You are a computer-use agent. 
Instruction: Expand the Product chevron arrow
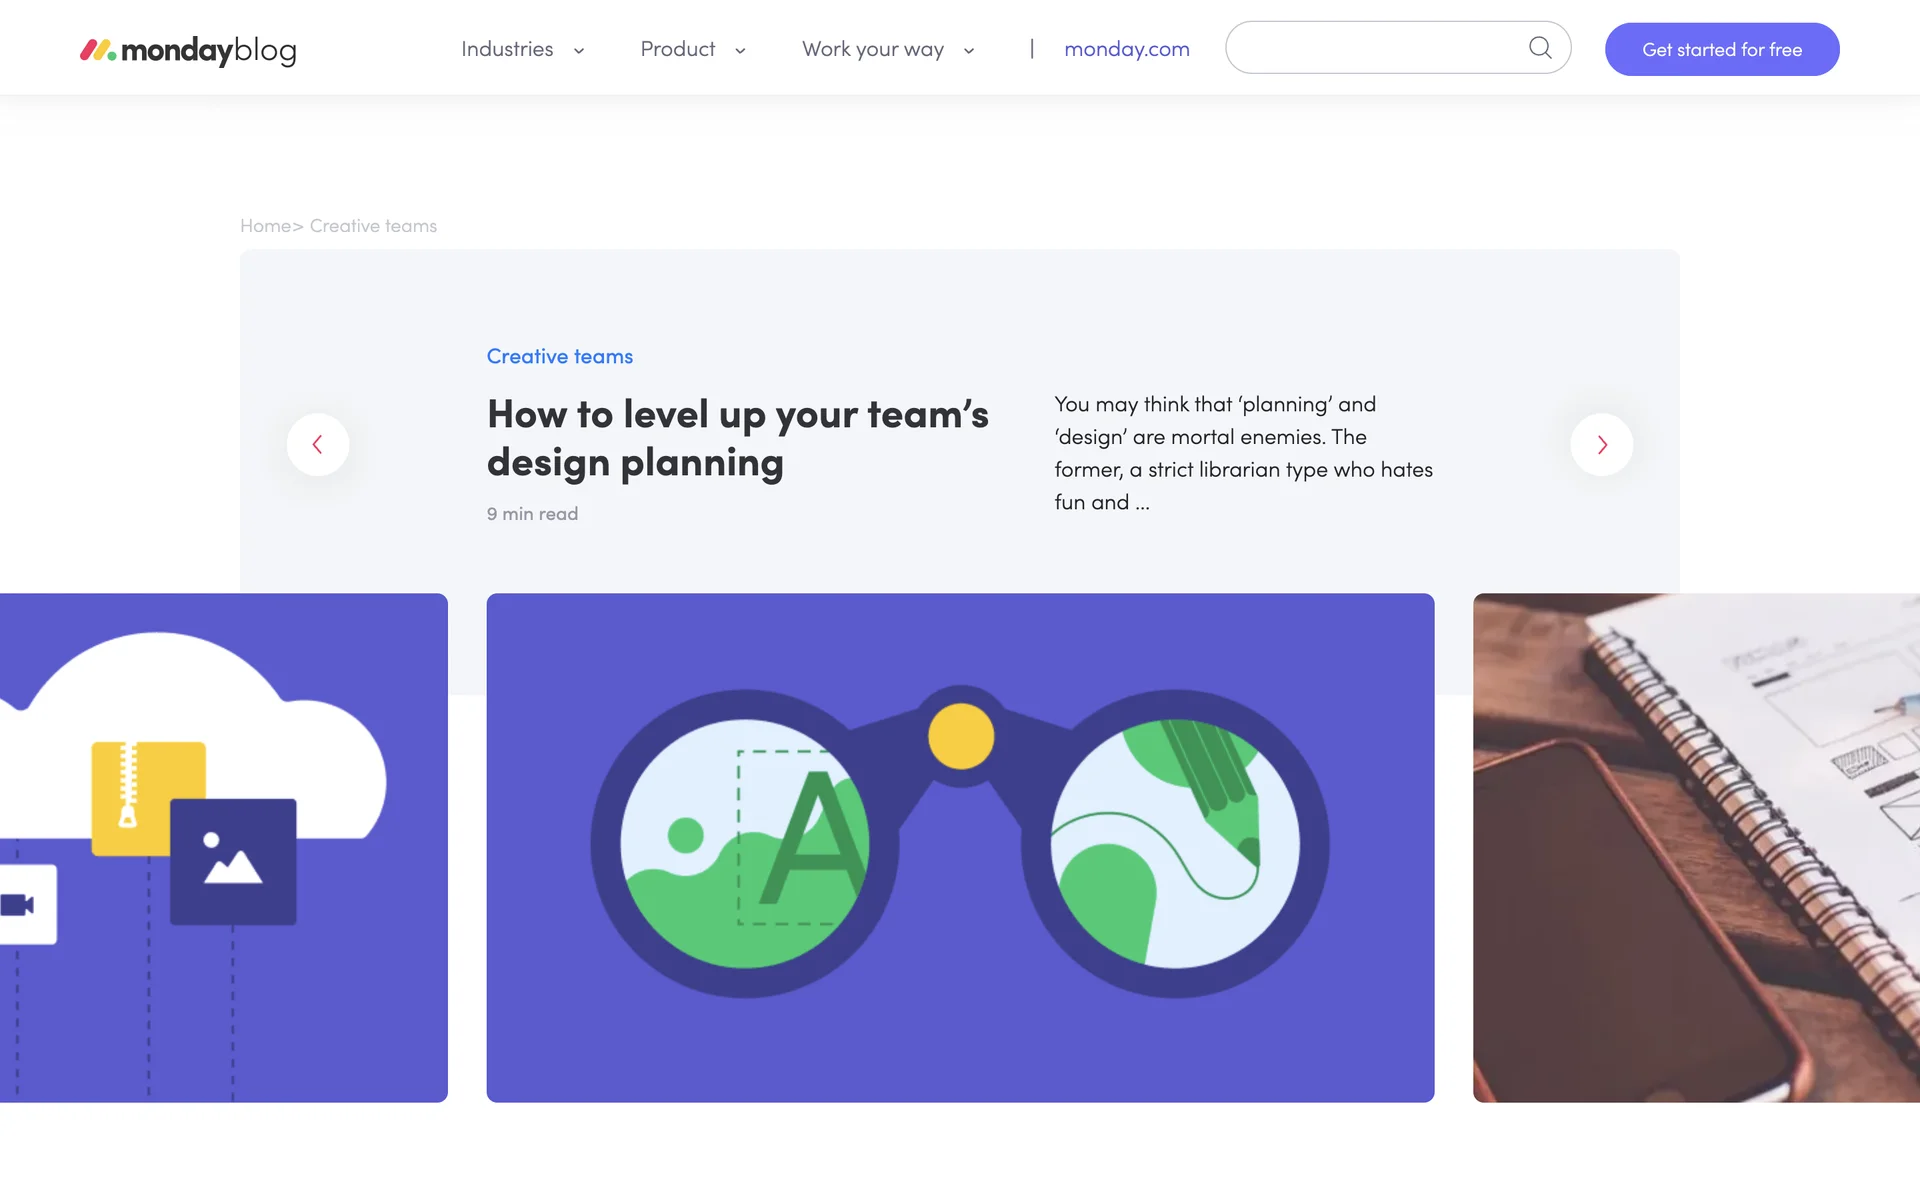(740, 51)
